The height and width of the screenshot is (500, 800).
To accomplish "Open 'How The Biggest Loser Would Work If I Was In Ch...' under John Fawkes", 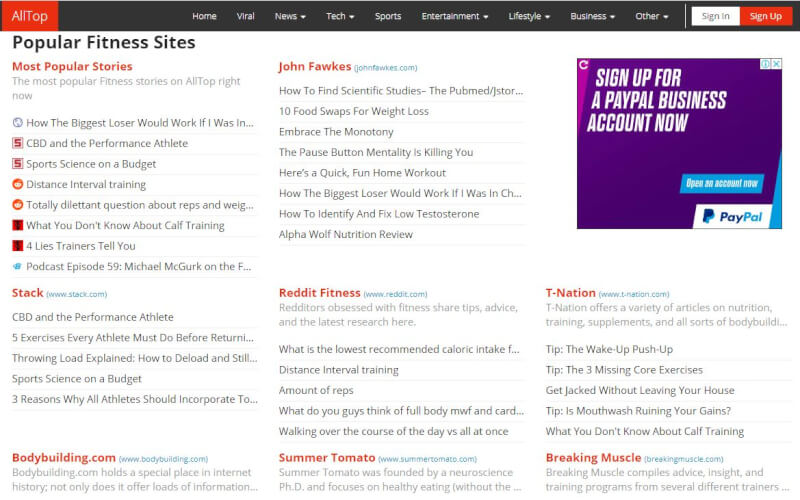I will pyautogui.click(x=401, y=193).
